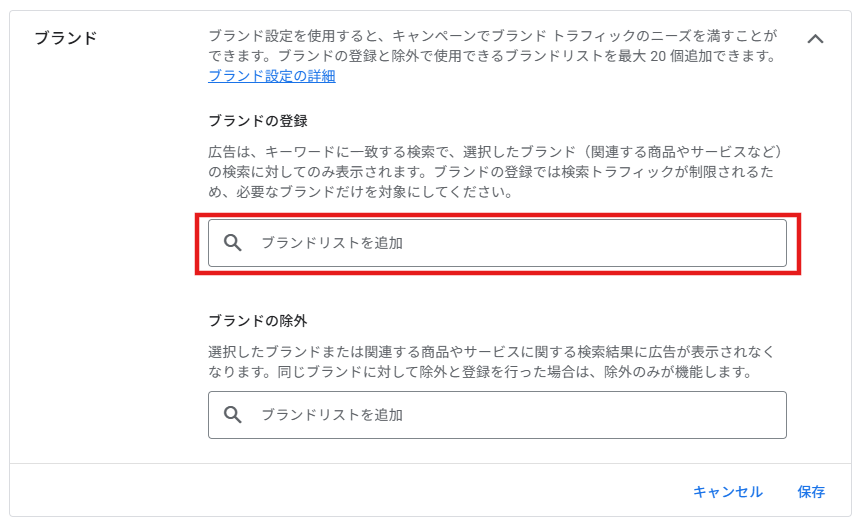Click the red highlight border around 登録 field
The width and height of the screenshot is (862, 526).
pos(498,215)
